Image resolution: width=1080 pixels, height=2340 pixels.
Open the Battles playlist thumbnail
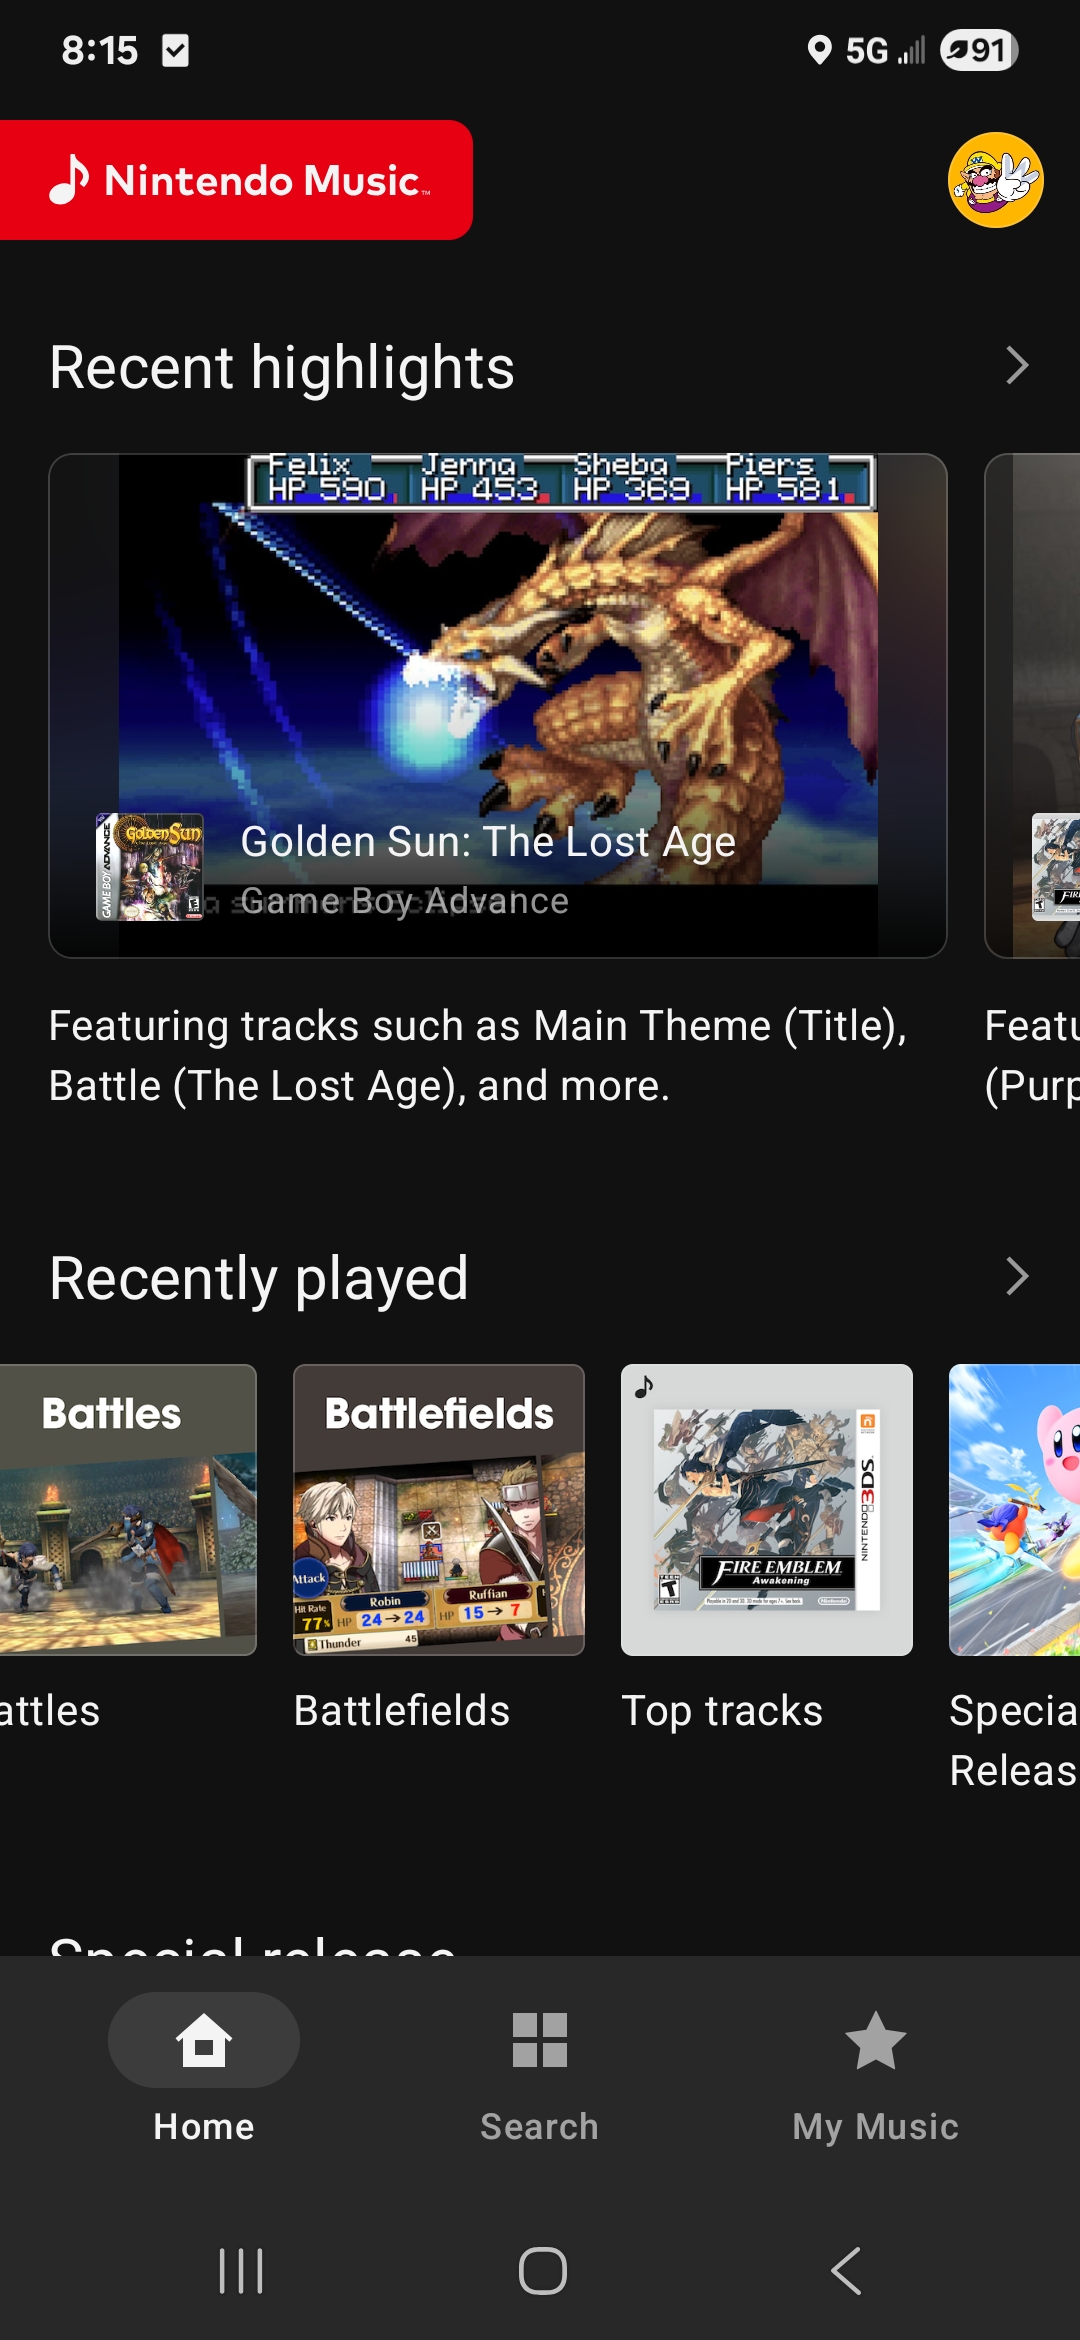(x=128, y=1510)
